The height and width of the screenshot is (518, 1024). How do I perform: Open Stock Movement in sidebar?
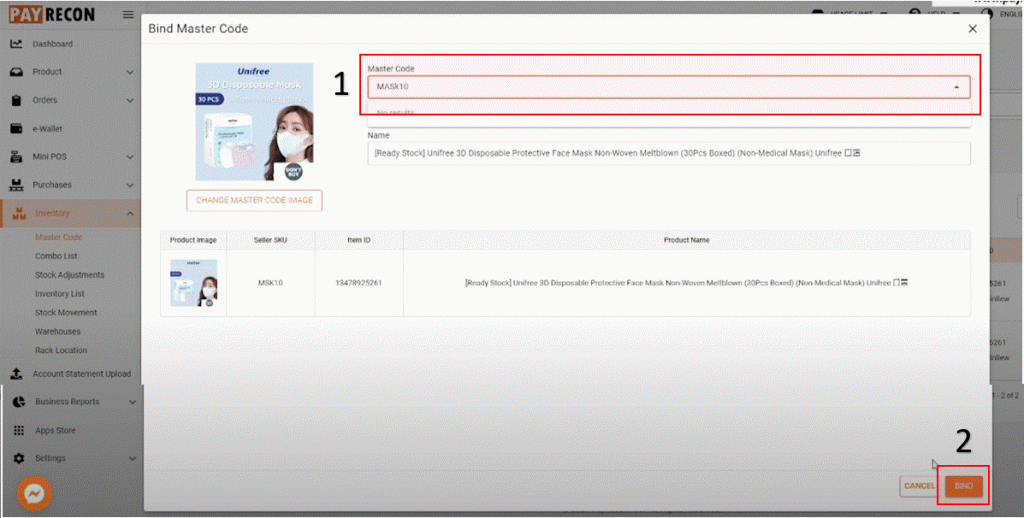[66, 312]
